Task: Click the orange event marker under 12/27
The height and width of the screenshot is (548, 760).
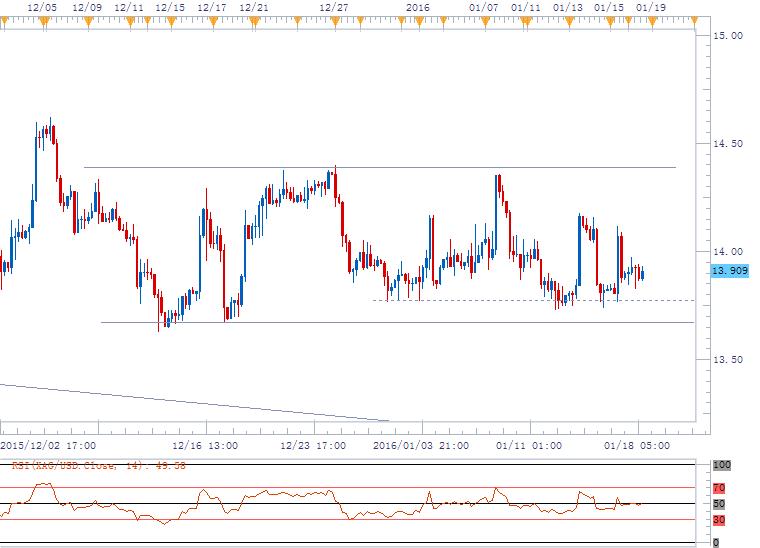Action: coord(335,21)
